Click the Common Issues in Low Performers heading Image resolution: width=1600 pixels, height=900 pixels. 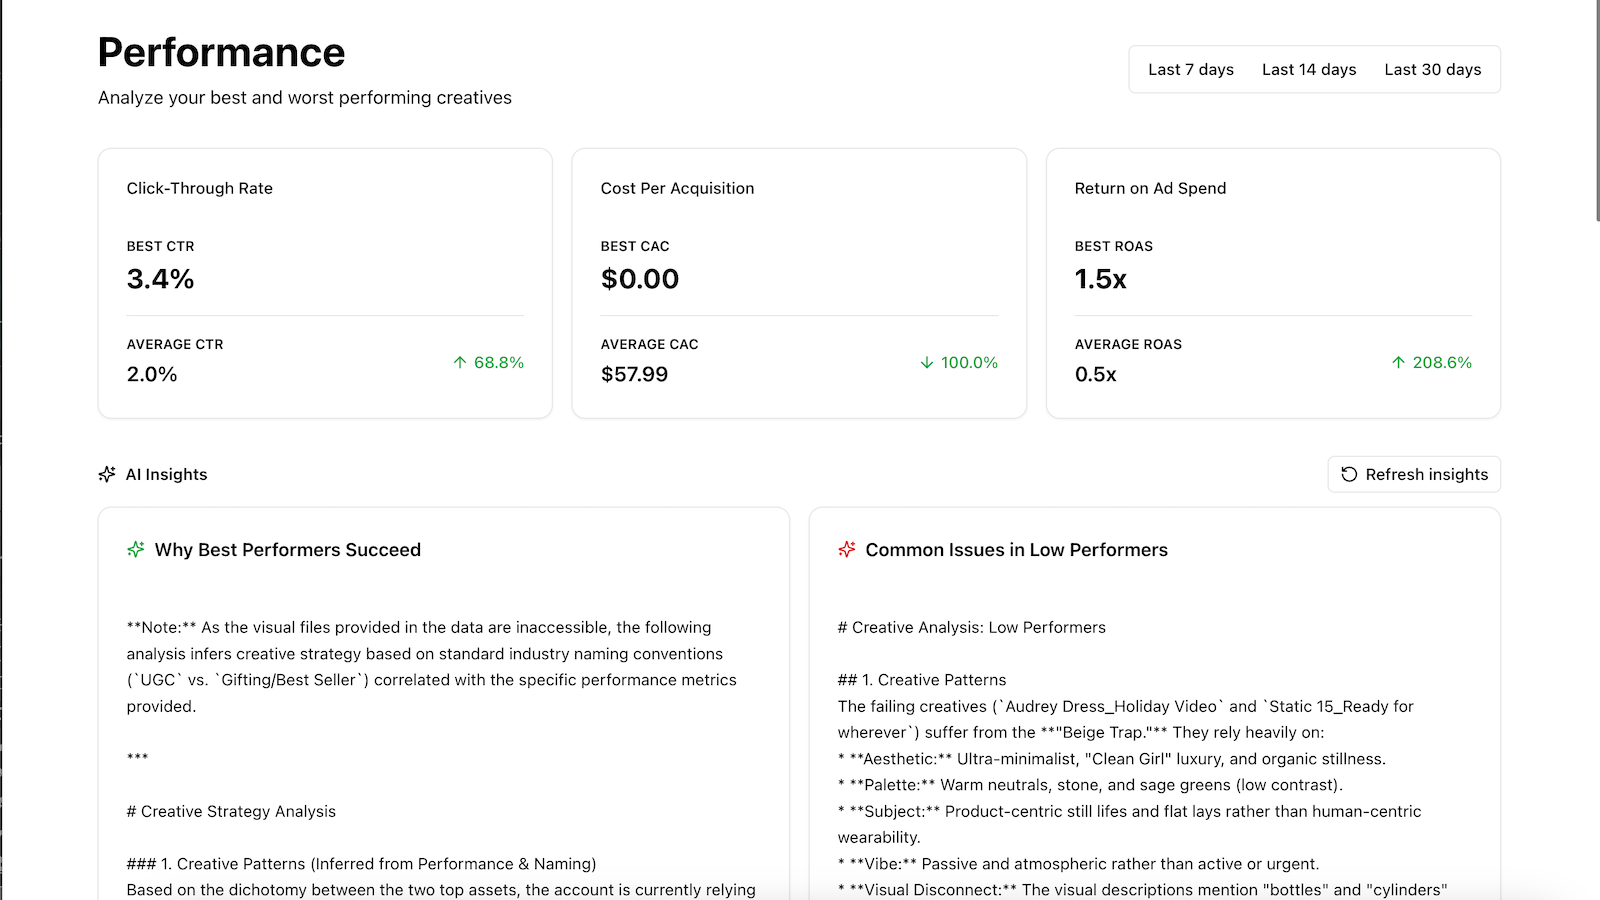1016,549
